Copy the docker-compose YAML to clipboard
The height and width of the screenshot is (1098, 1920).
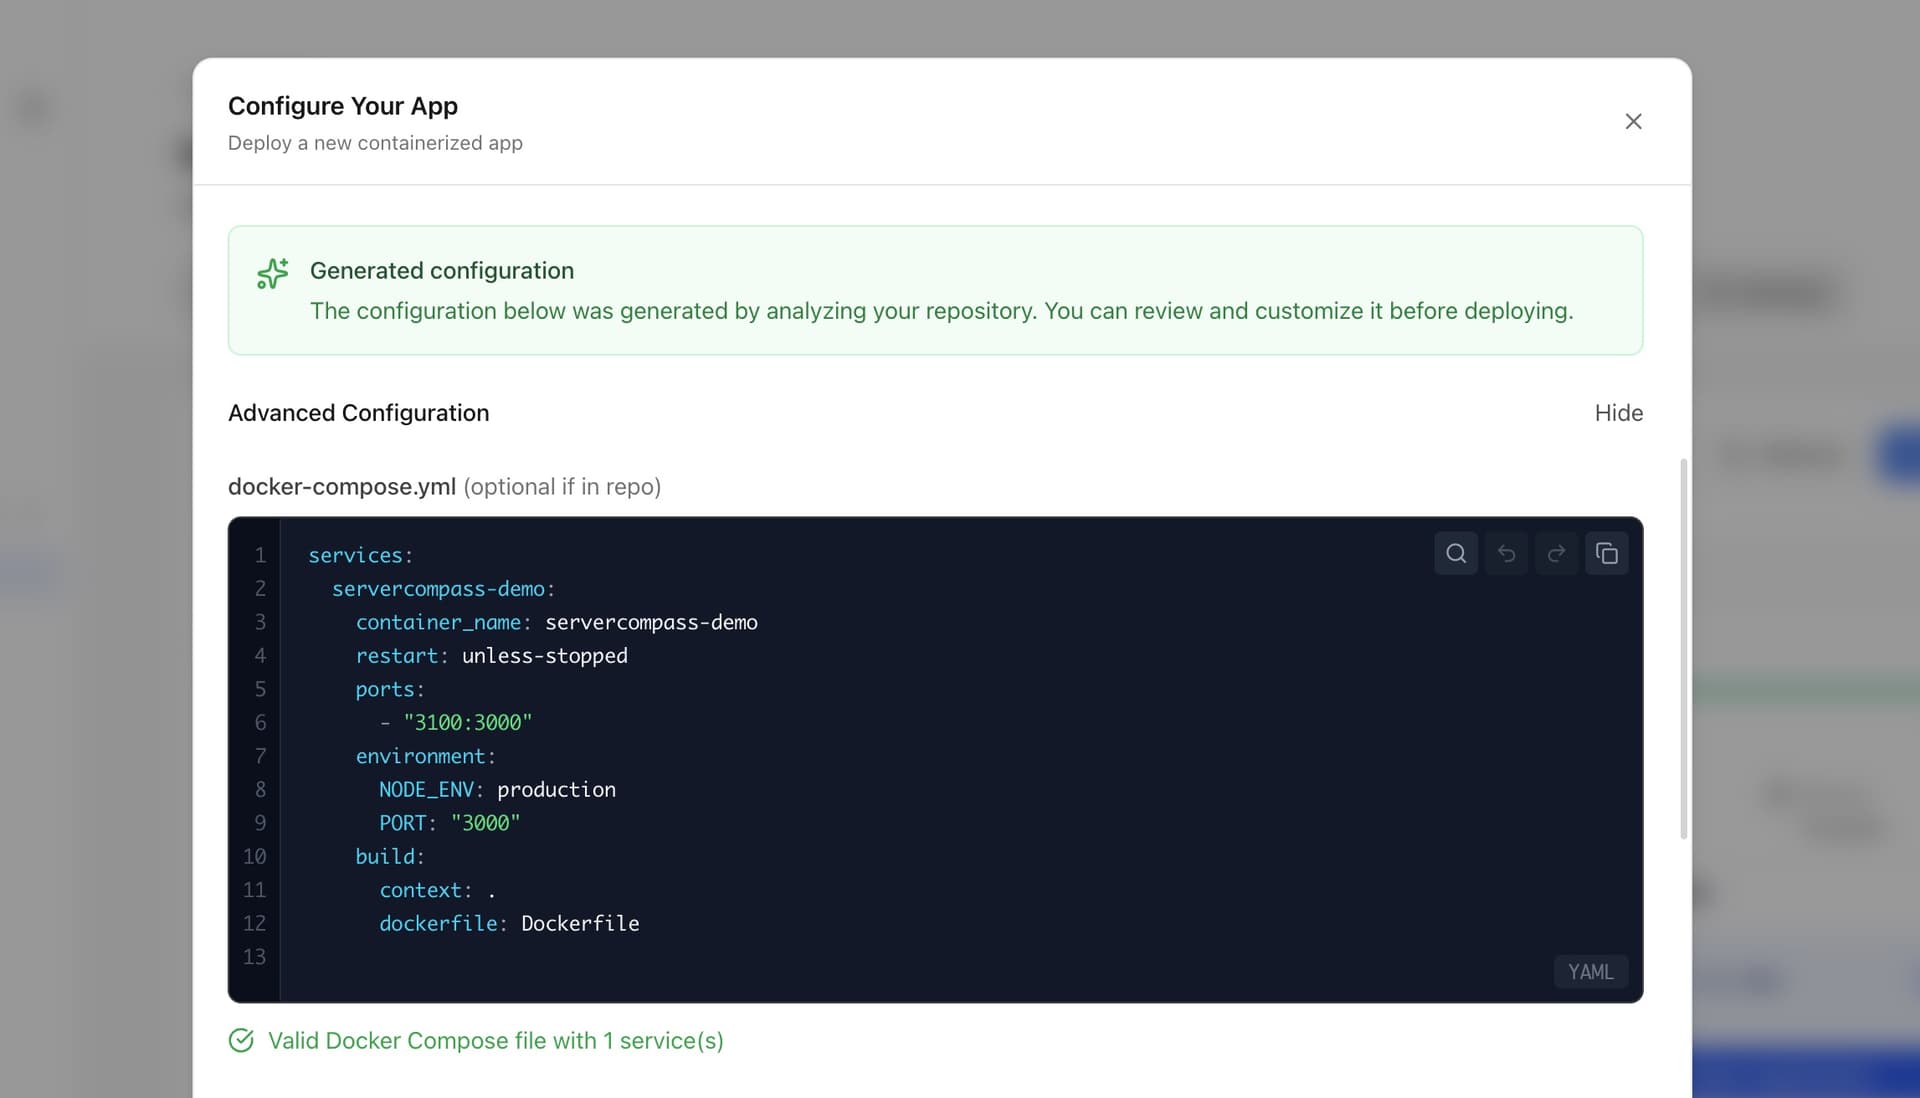1607,553
